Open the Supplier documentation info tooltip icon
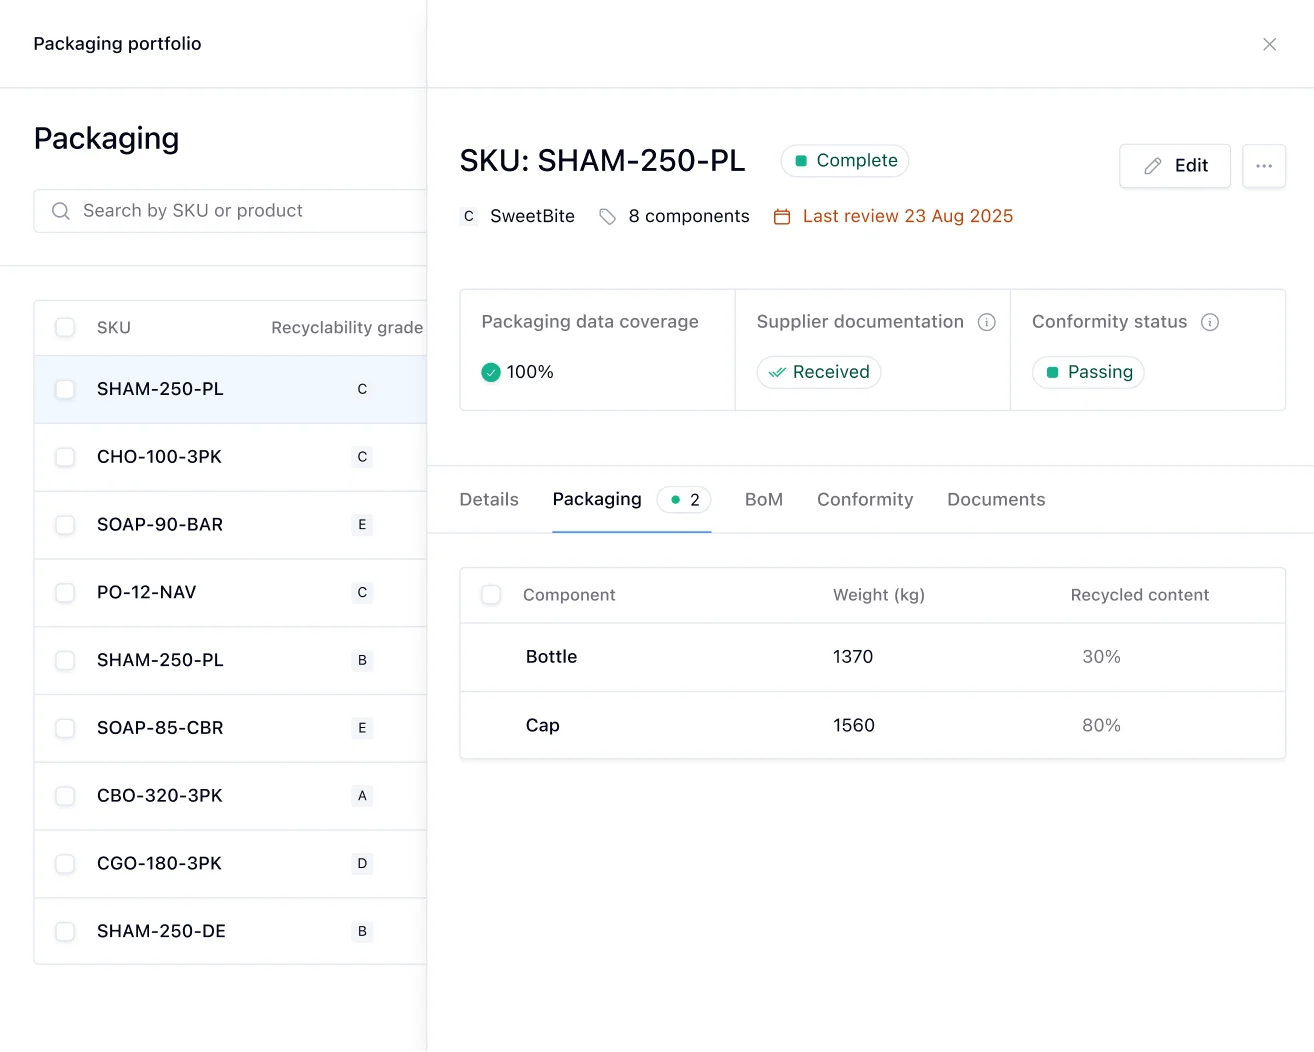 point(987,322)
